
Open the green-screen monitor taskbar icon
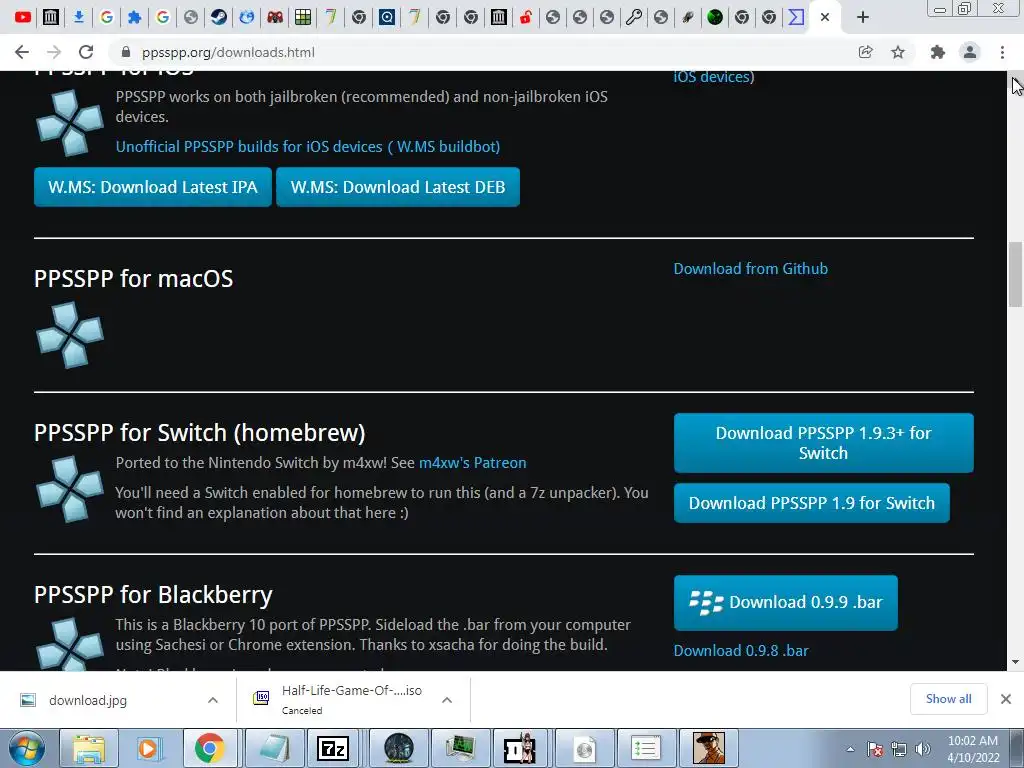tap(460, 748)
